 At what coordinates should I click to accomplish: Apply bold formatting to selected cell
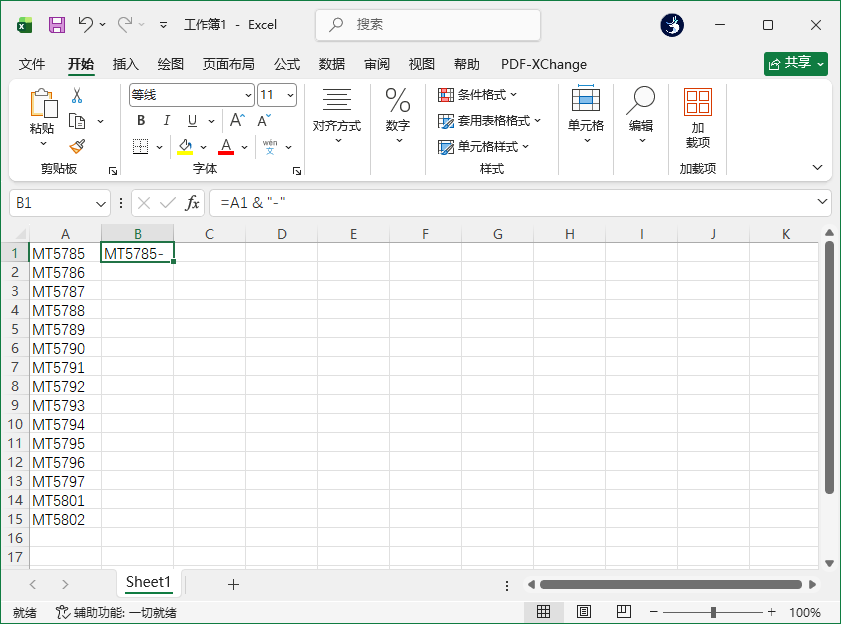140,120
